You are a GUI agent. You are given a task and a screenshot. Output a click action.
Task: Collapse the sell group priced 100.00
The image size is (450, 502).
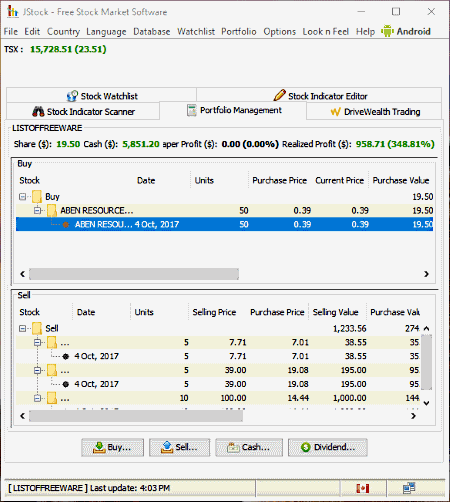point(37,398)
